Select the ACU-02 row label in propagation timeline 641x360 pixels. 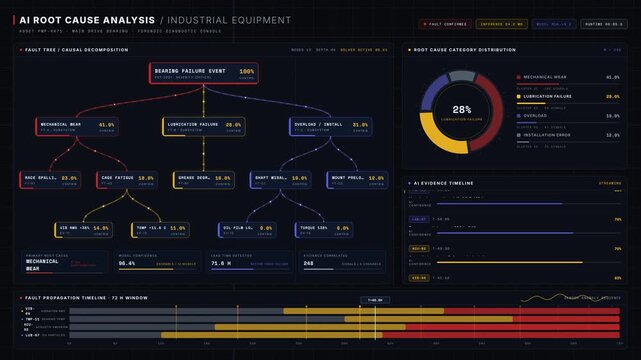click(28, 327)
